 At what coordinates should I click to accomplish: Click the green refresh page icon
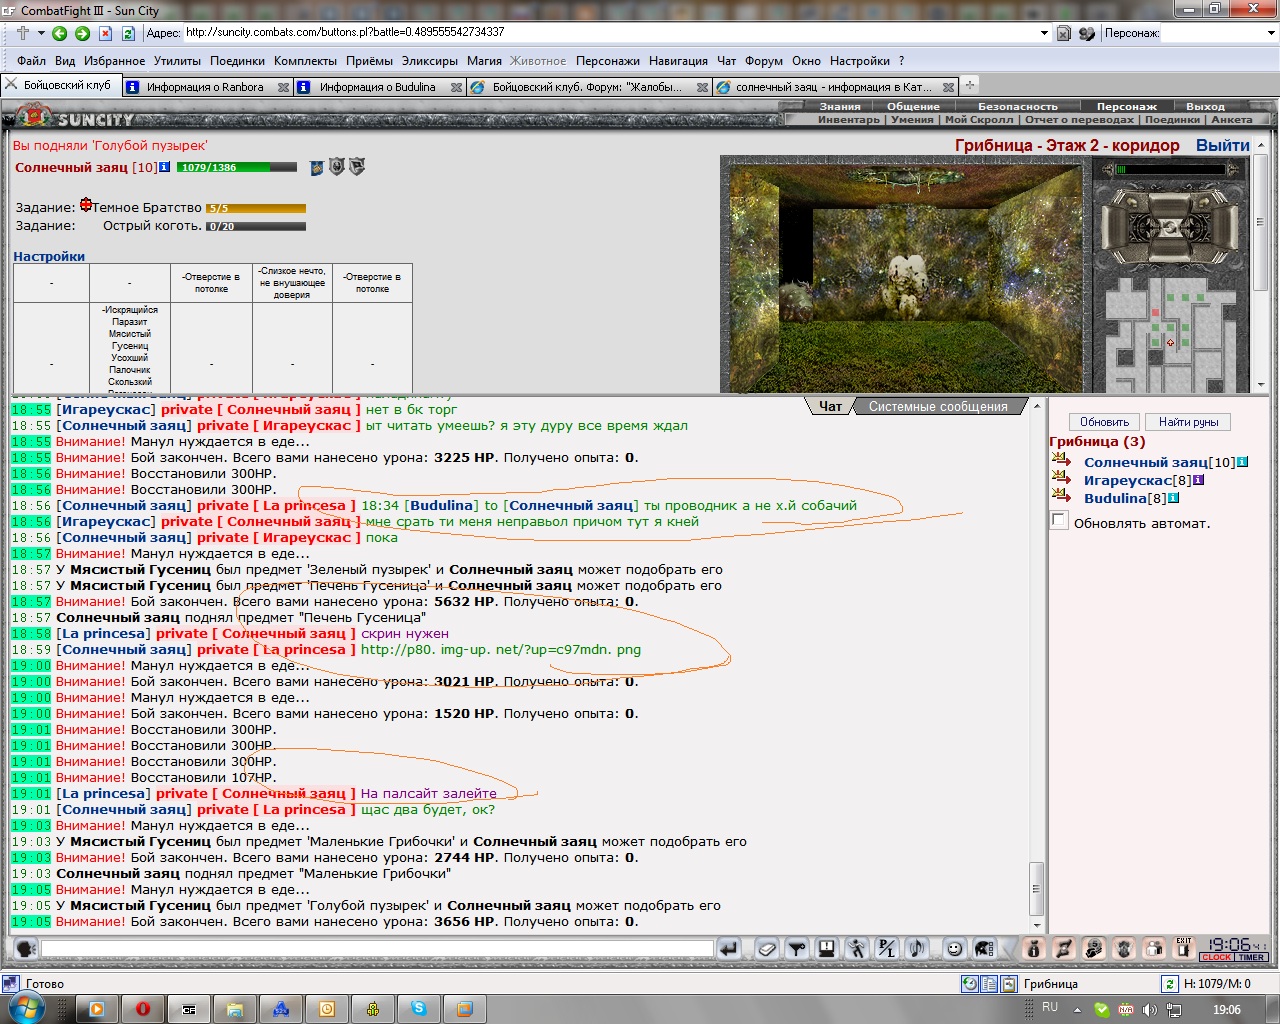tap(128, 33)
